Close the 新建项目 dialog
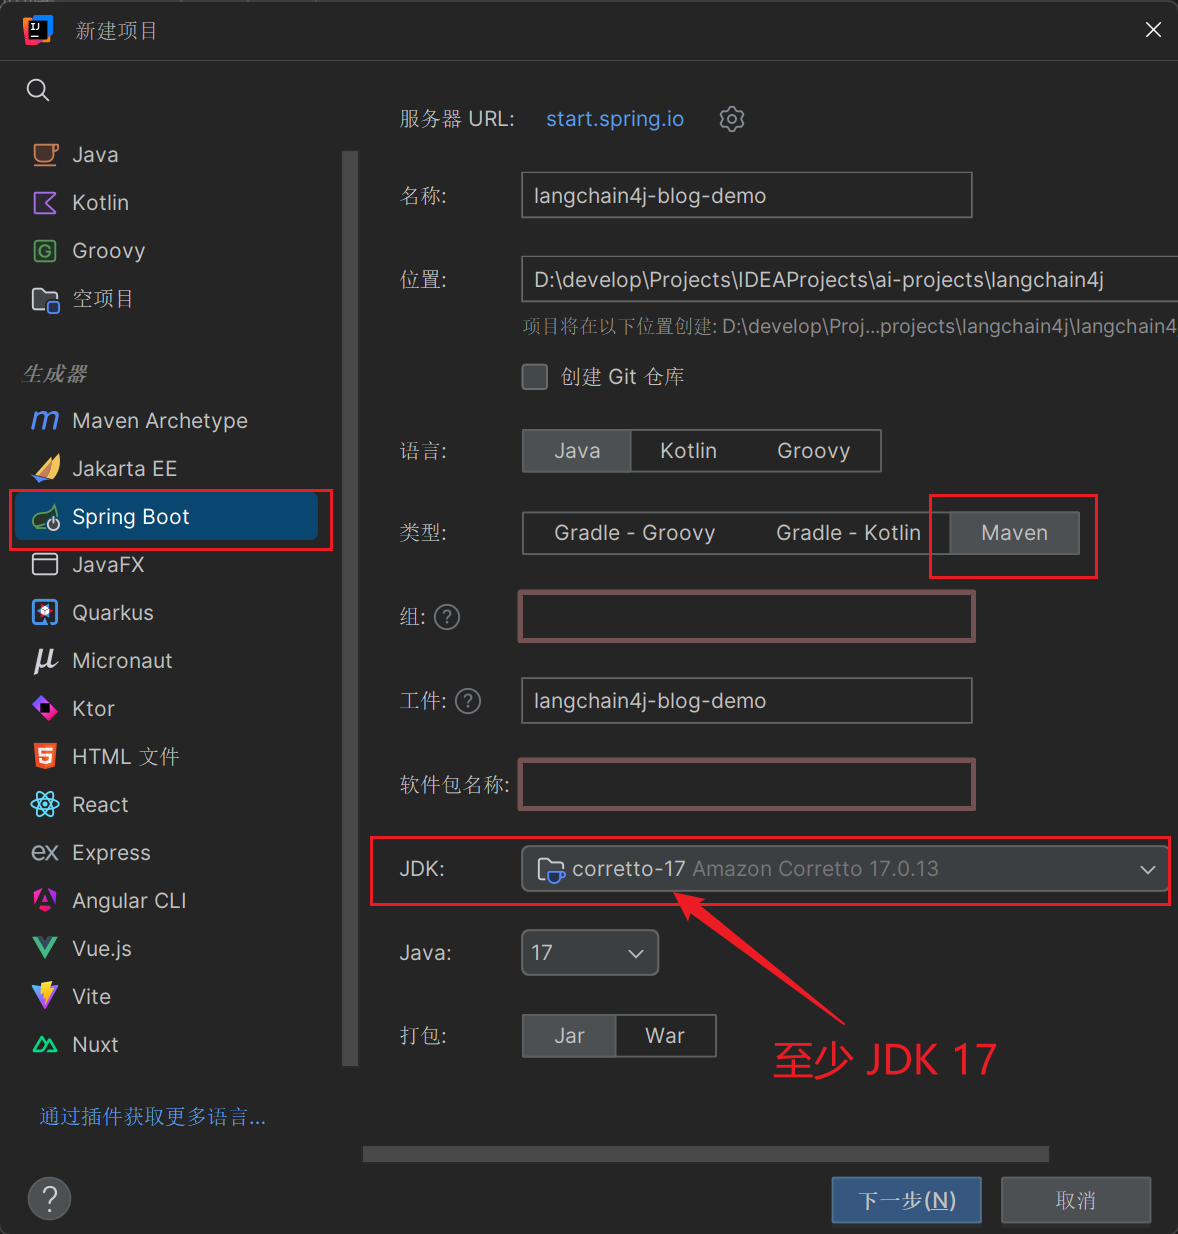 coord(1153,30)
